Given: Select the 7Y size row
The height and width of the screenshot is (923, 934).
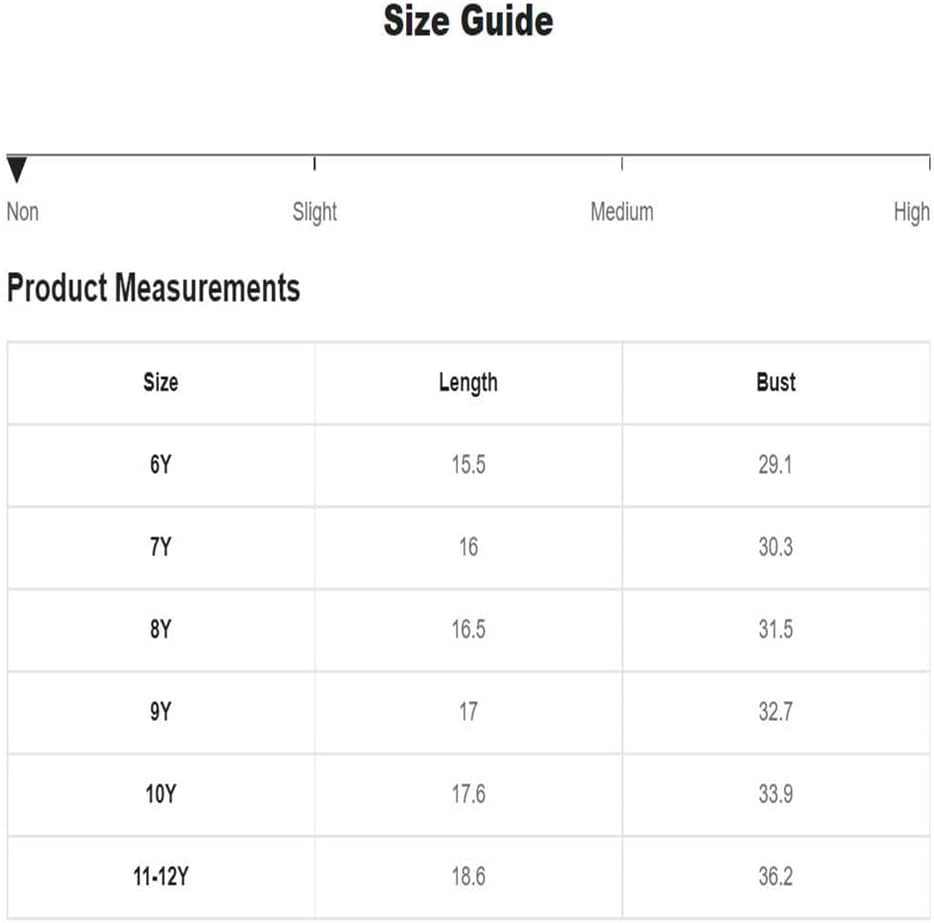Looking at the screenshot, I should 161,547.
